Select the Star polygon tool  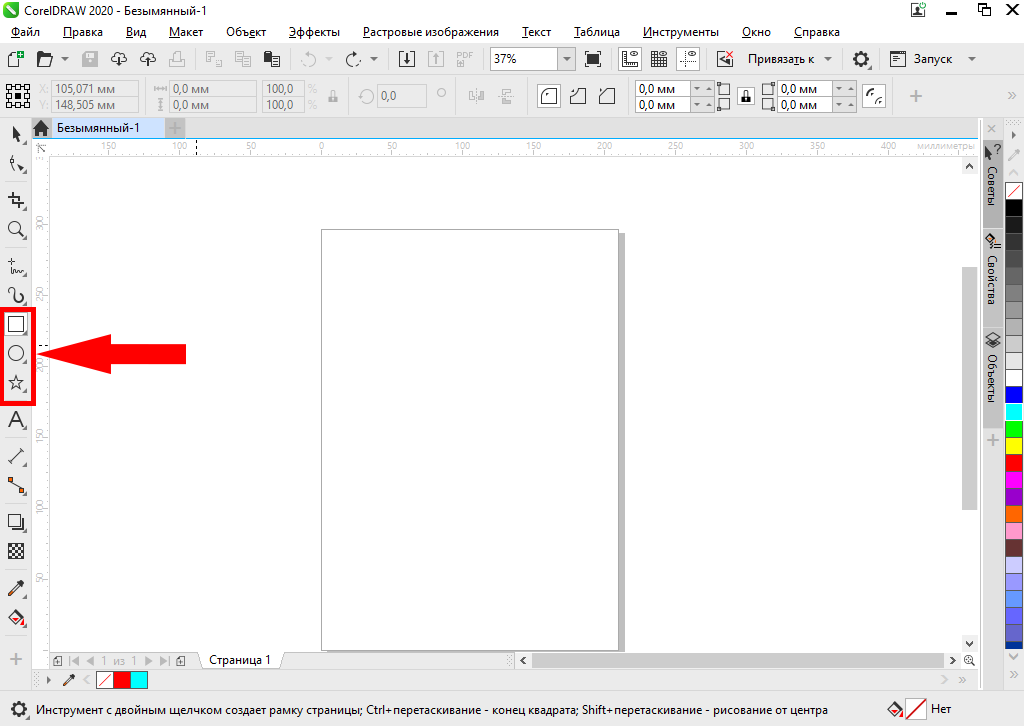[16, 383]
